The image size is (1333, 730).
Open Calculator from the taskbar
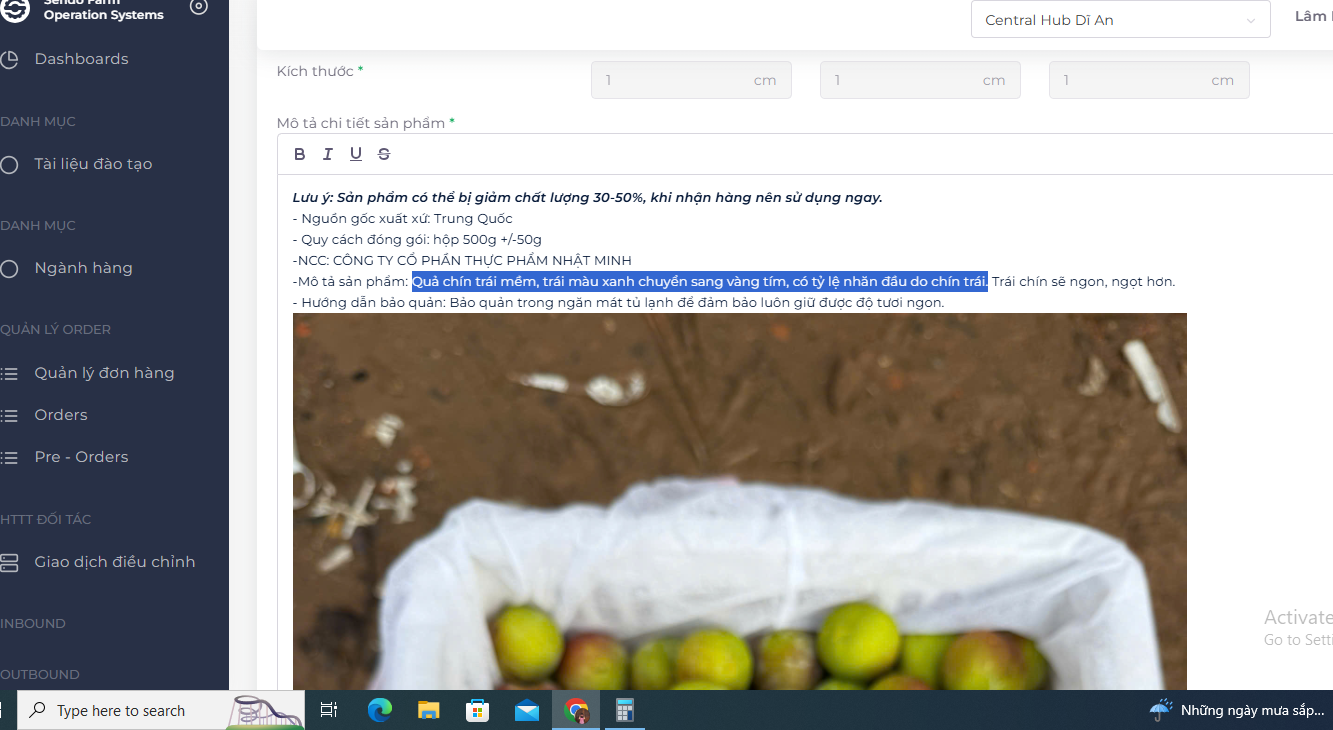[x=625, y=711]
